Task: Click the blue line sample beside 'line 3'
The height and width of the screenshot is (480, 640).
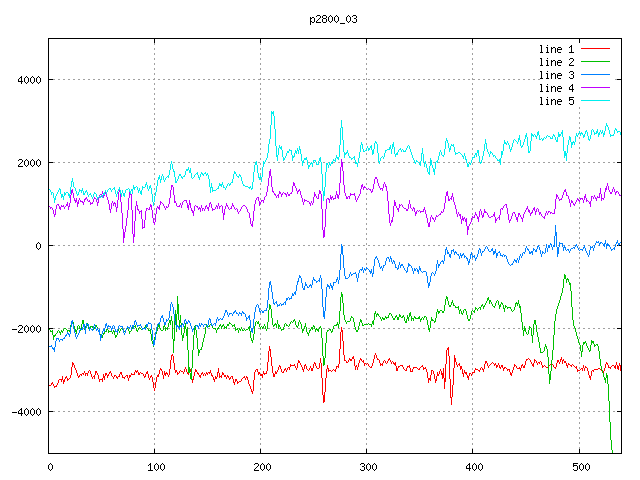Action: 595,75
